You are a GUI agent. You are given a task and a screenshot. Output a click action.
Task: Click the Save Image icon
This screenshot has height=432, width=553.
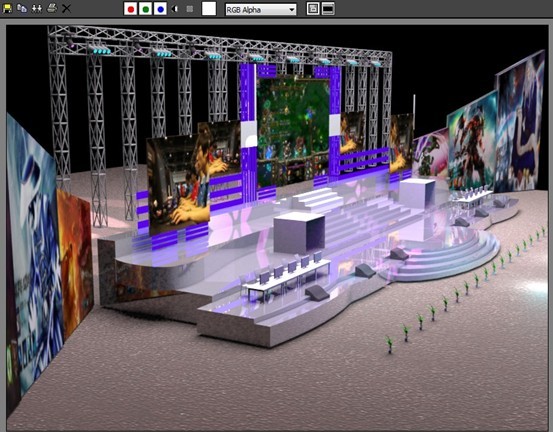pos(7,8)
